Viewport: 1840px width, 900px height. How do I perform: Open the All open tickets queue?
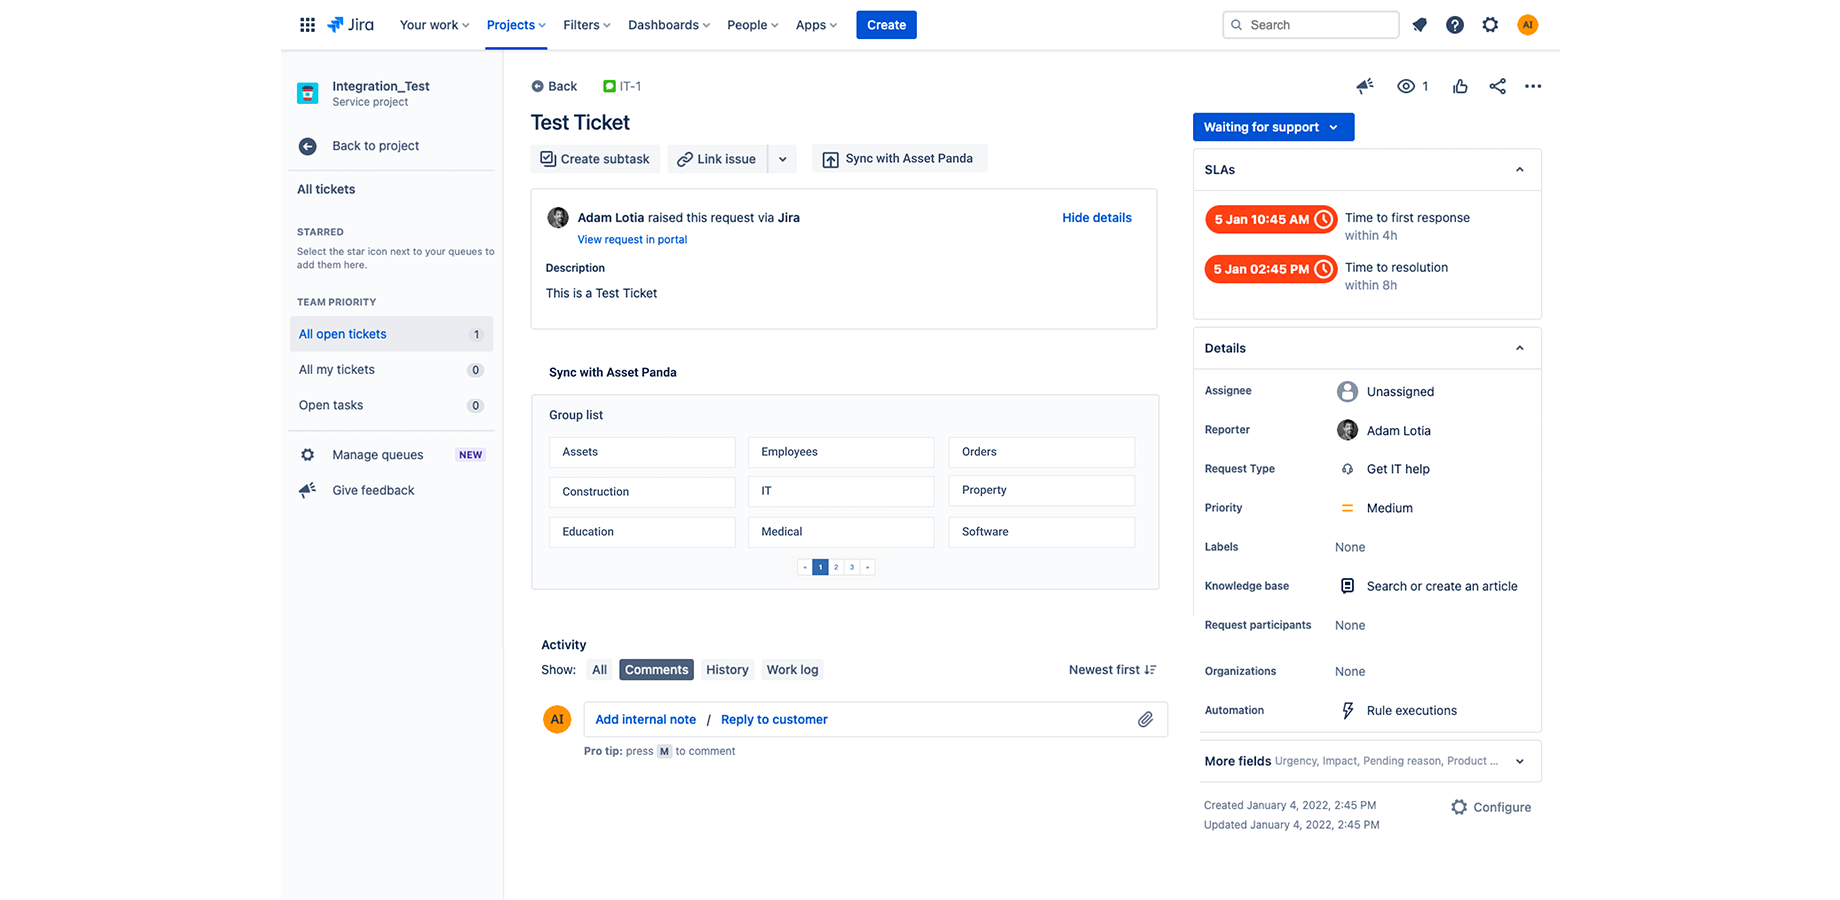point(391,334)
